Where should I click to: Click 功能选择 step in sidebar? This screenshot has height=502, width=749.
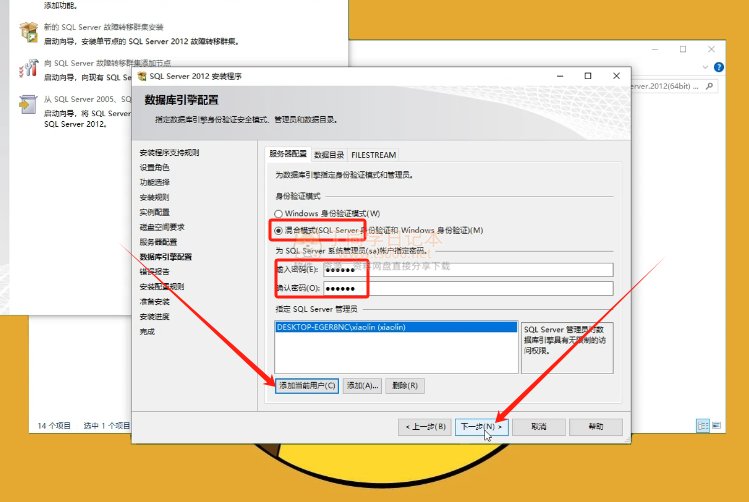click(x=154, y=182)
